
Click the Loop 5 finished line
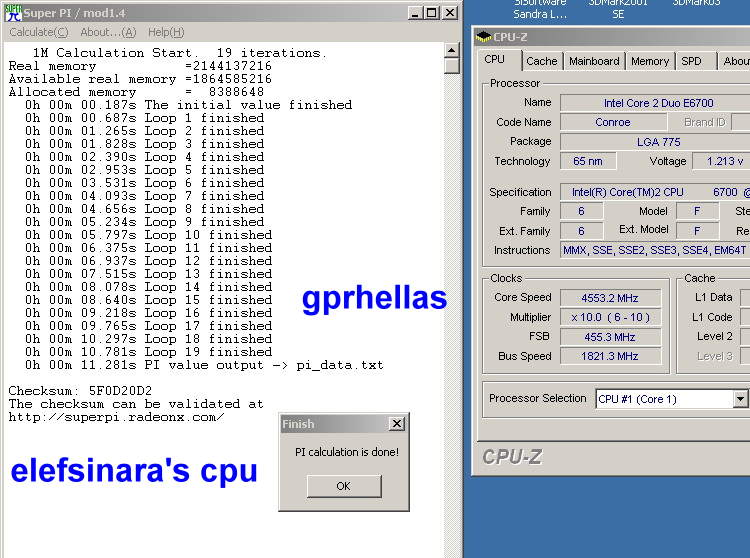pos(144,170)
